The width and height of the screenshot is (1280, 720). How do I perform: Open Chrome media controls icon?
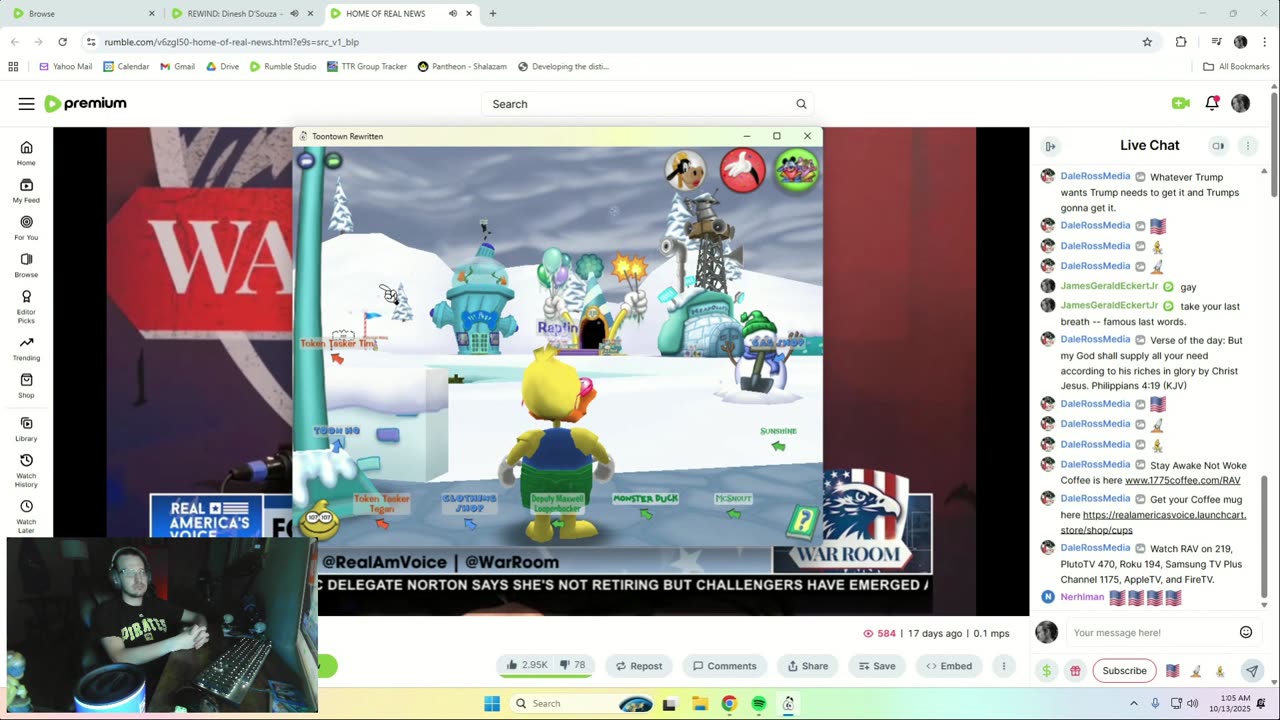tap(1216, 42)
